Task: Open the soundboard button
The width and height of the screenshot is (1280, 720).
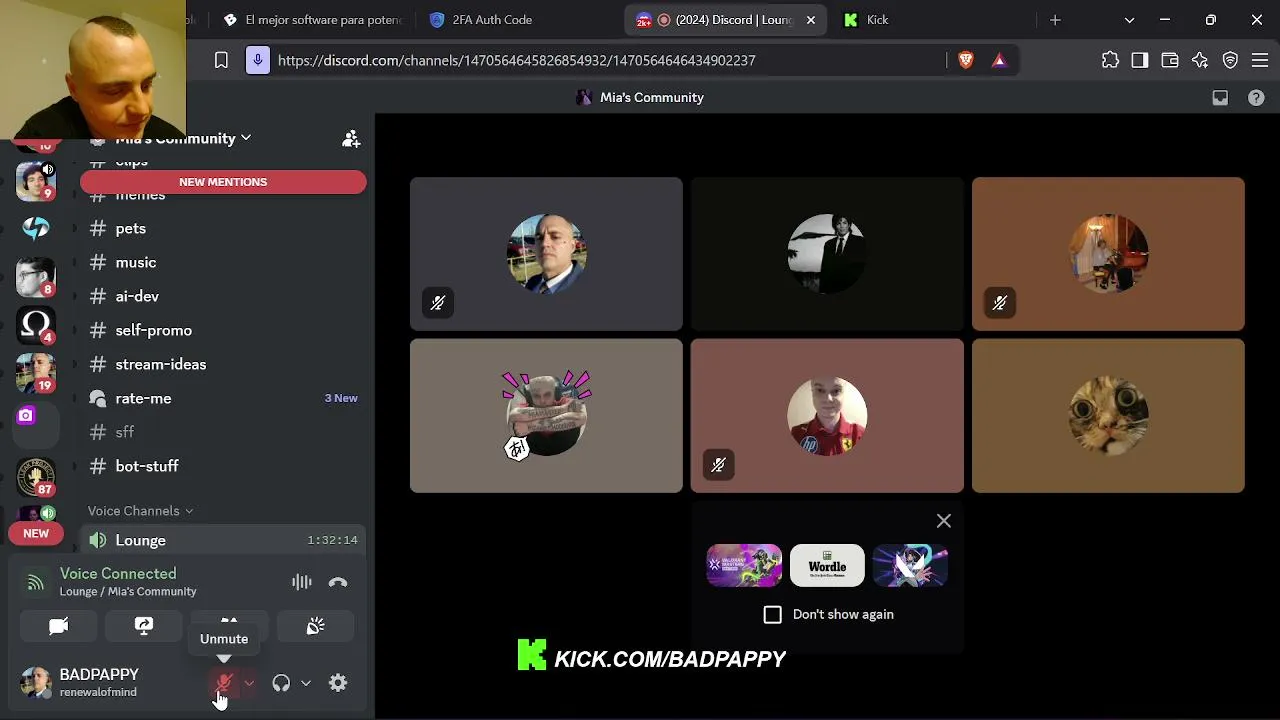Action: [315, 626]
